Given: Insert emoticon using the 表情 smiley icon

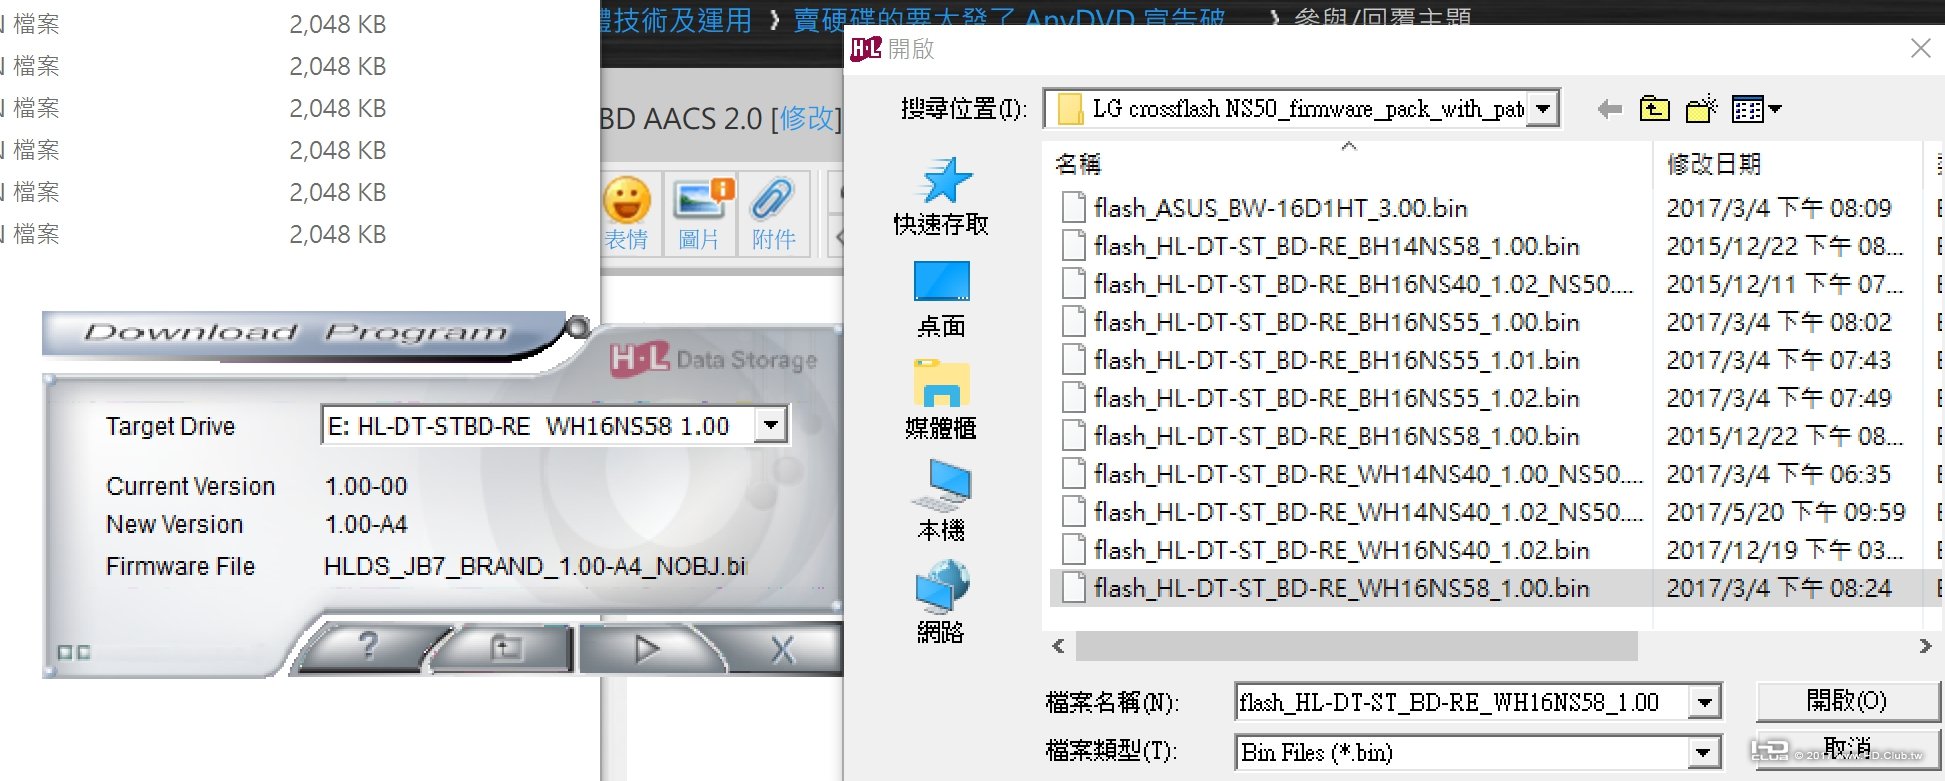Looking at the screenshot, I should [627, 214].
